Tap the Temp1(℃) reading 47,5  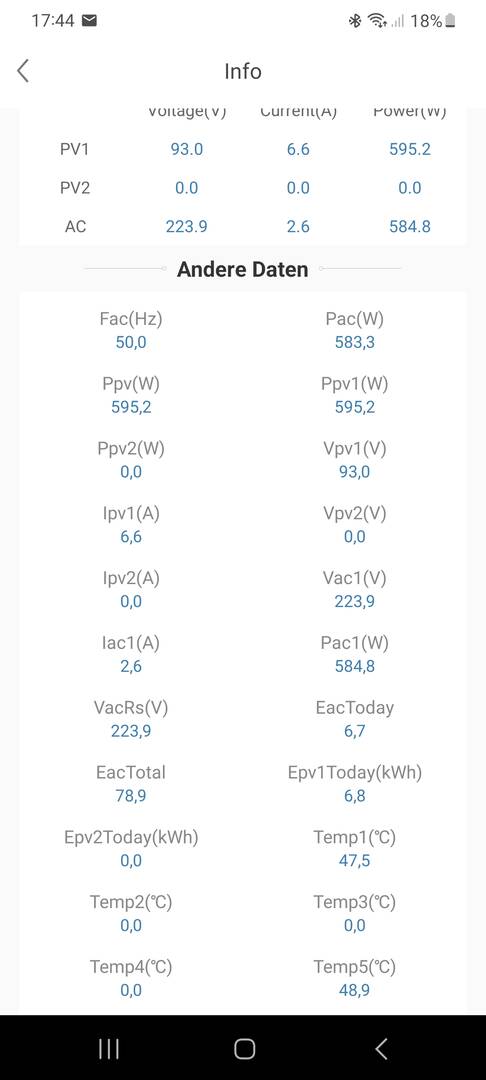(355, 860)
